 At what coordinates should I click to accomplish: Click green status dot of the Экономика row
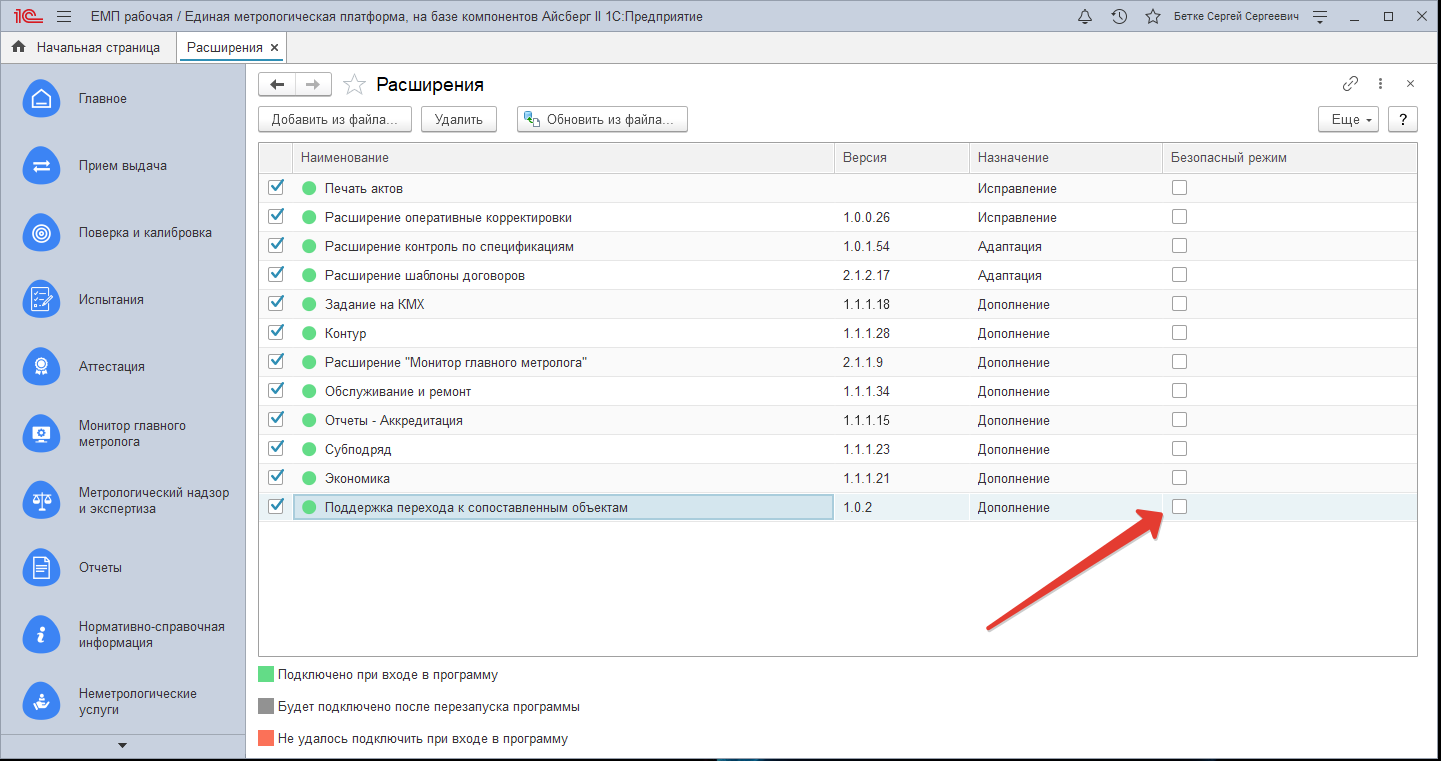coord(309,478)
